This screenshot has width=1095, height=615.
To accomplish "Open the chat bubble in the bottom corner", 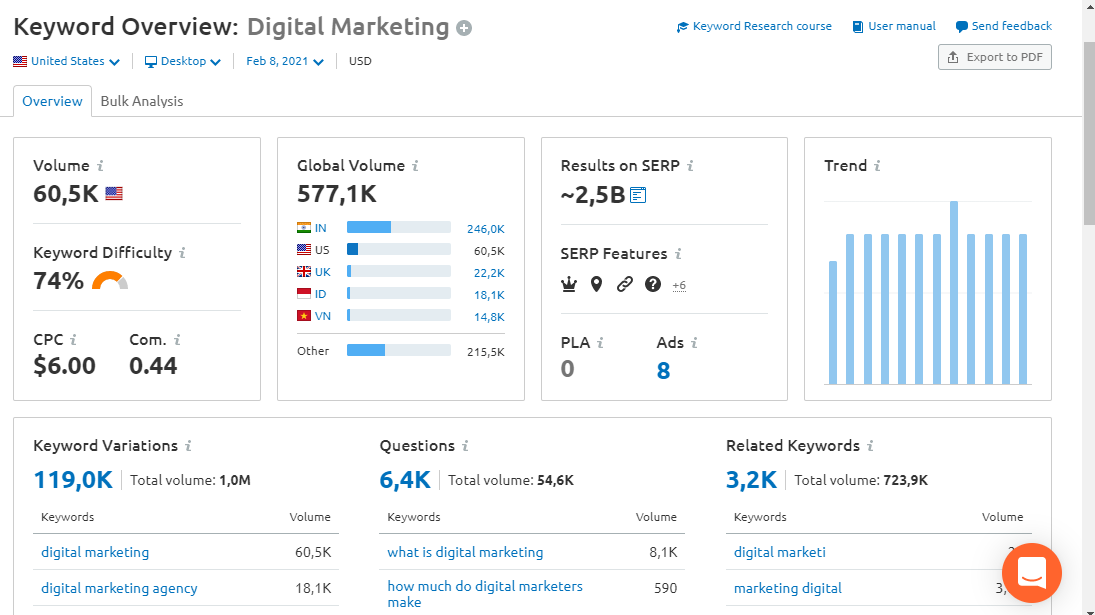I will click(x=1031, y=573).
